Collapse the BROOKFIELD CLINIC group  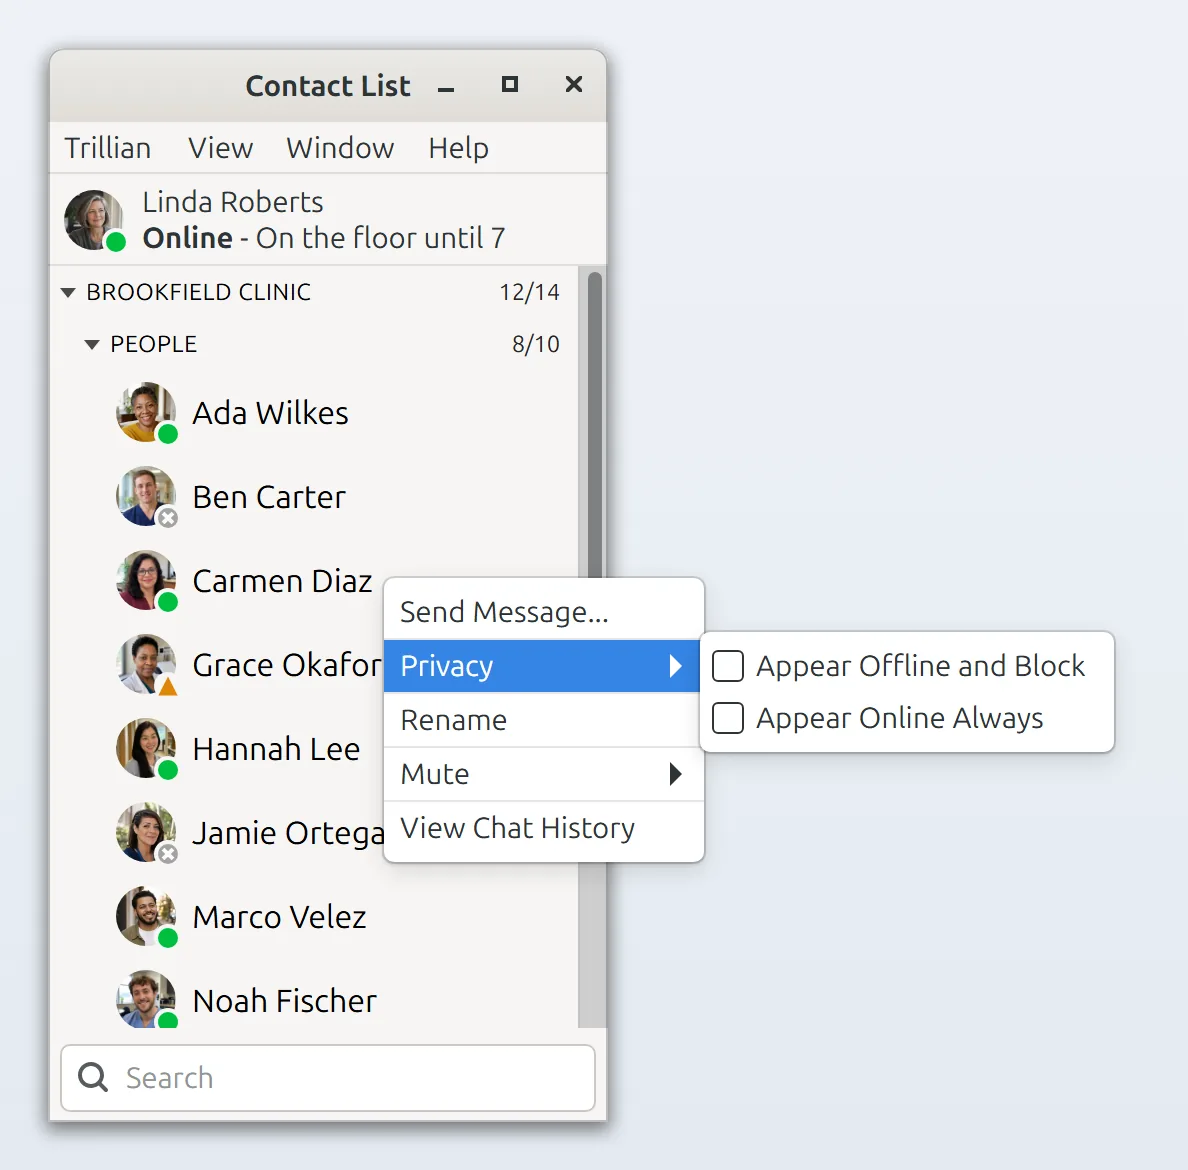point(68,292)
